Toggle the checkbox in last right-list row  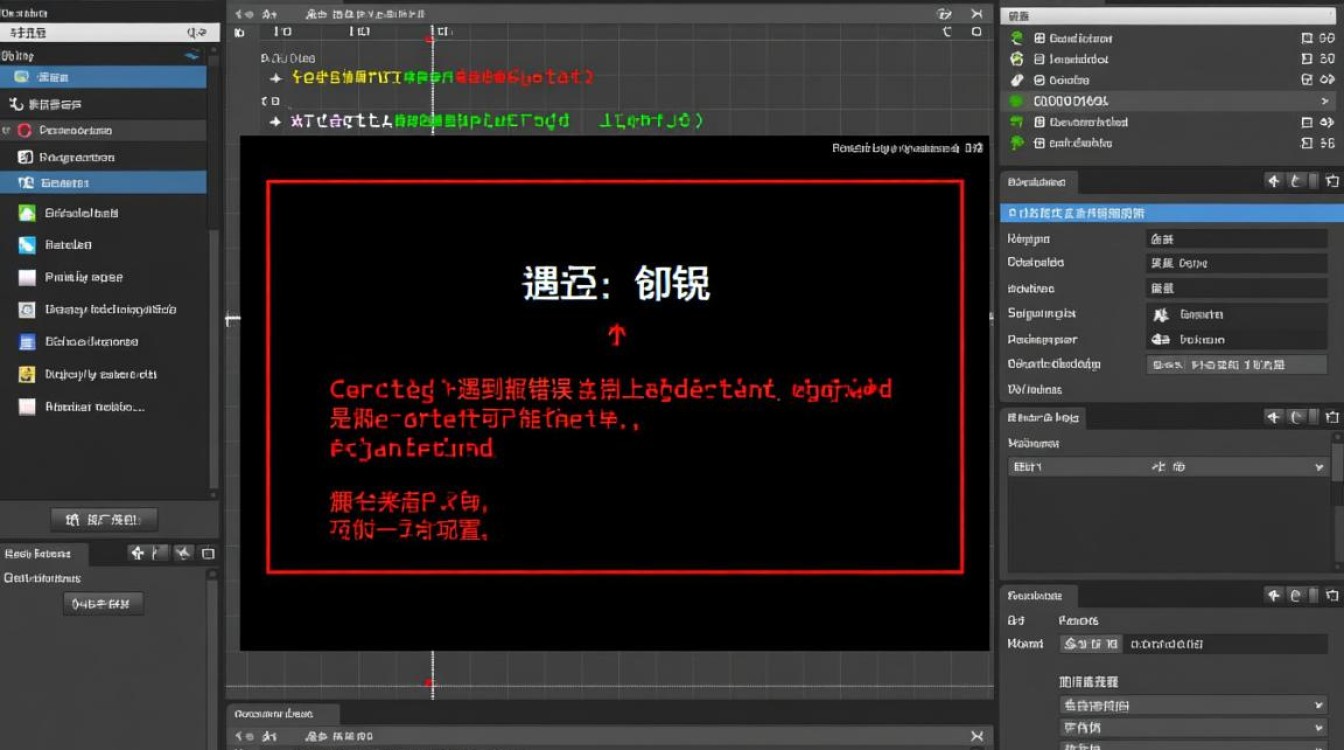(x=1306, y=143)
